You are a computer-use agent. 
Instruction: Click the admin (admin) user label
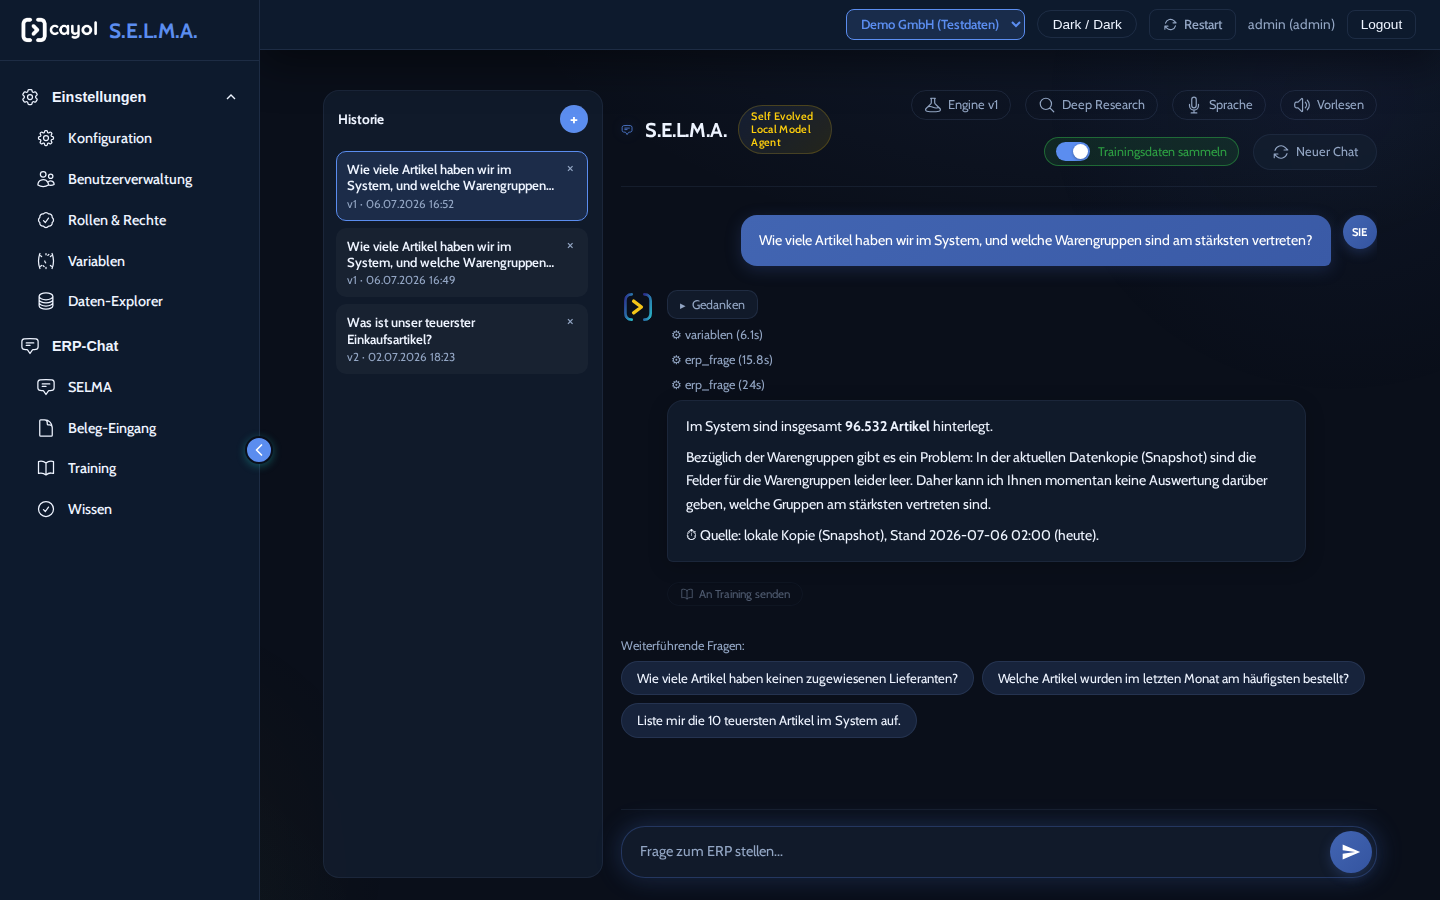point(1291,24)
